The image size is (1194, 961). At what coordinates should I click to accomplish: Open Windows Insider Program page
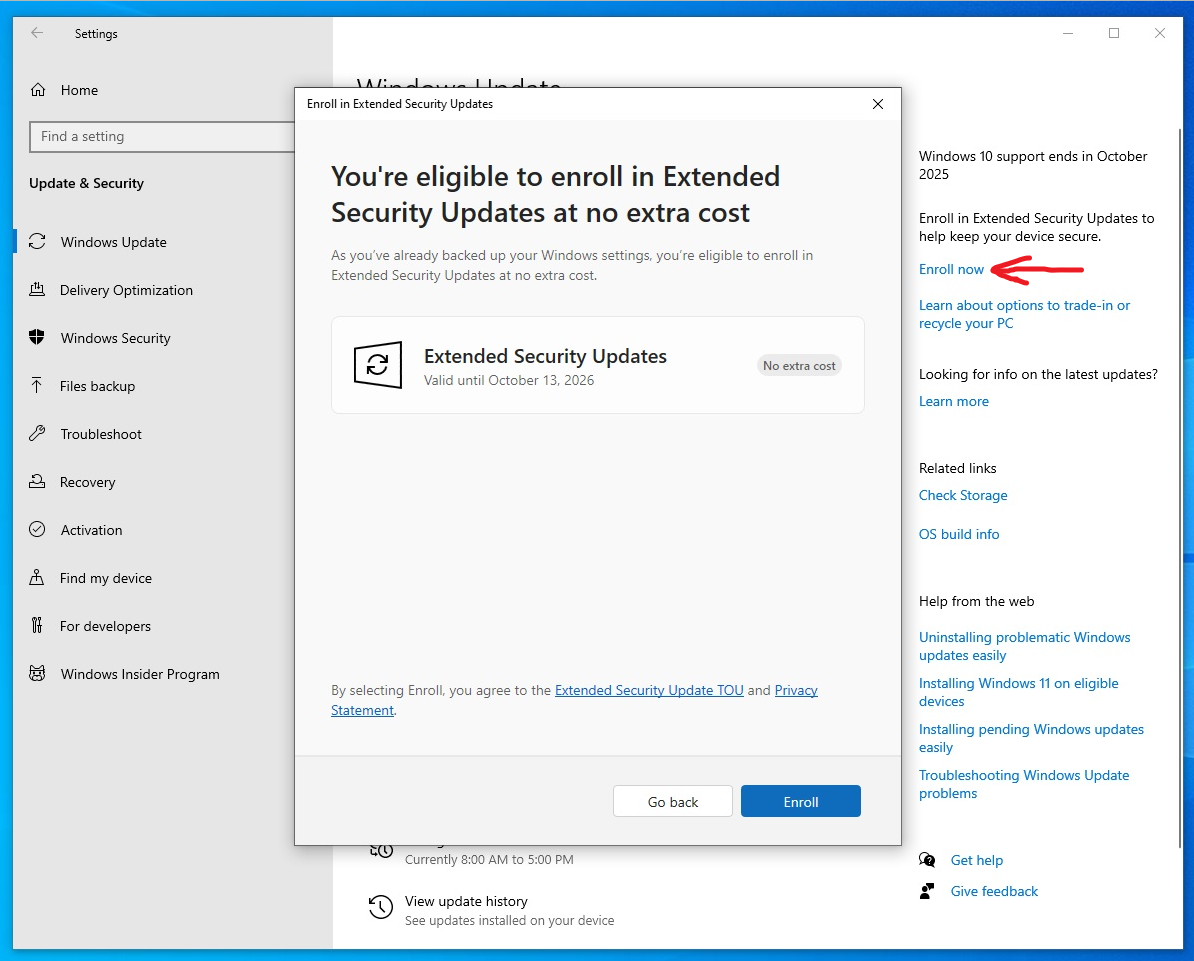pyautogui.click(x=140, y=674)
